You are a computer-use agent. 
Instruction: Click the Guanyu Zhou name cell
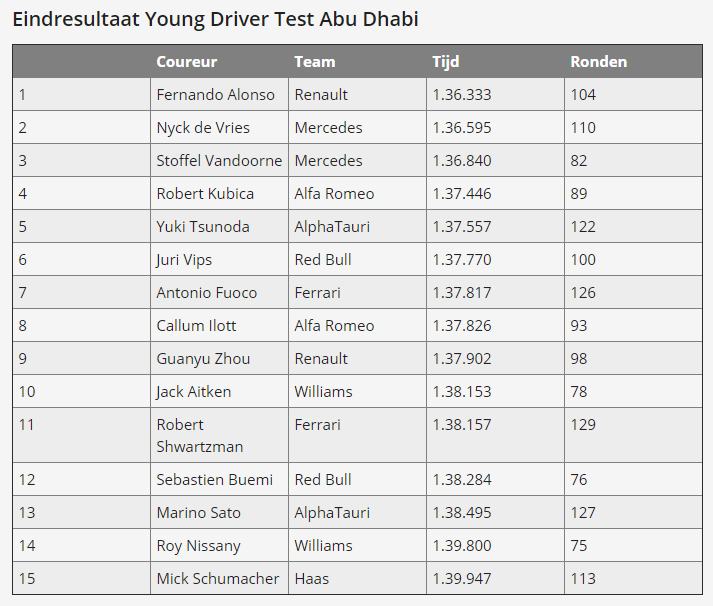tap(219, 359)
